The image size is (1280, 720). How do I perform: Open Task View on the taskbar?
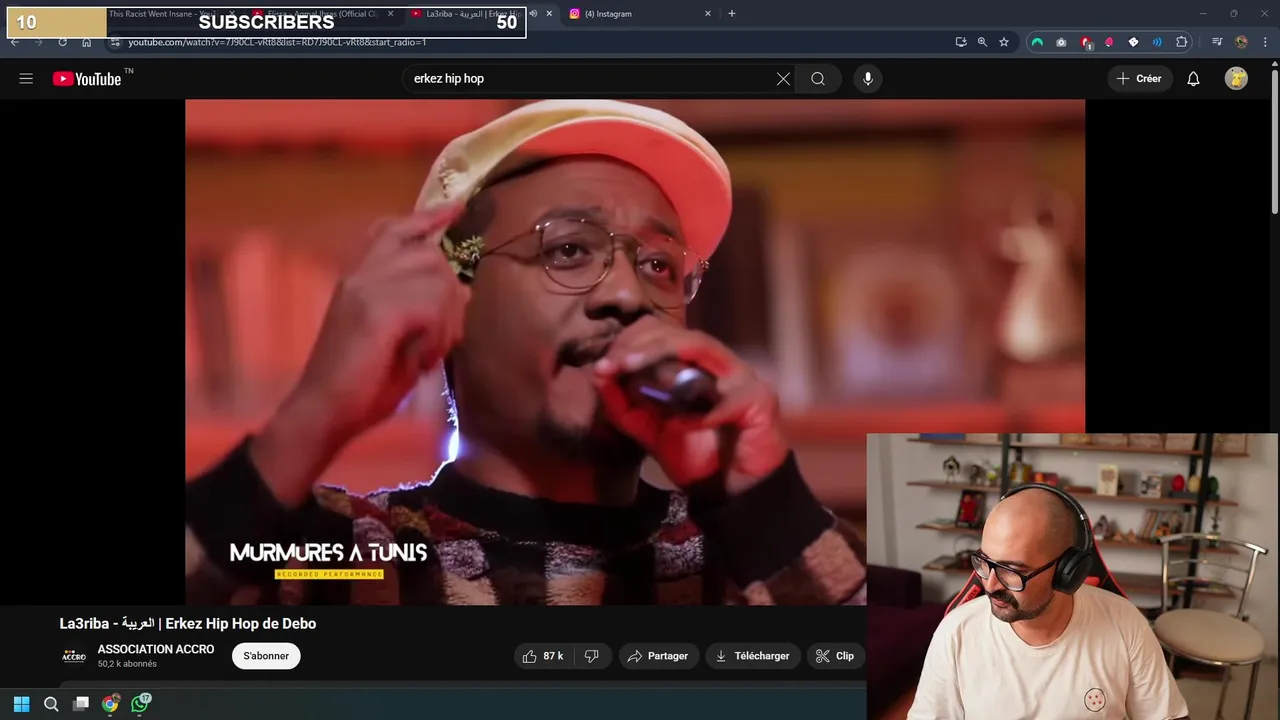(81, 704)
